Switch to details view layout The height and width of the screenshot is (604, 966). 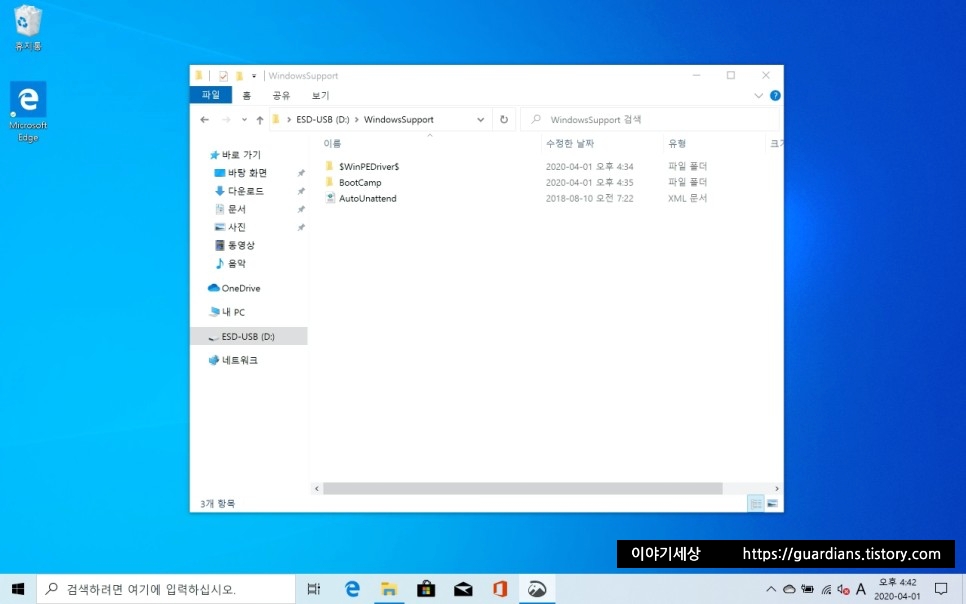[x=755, y=504]
